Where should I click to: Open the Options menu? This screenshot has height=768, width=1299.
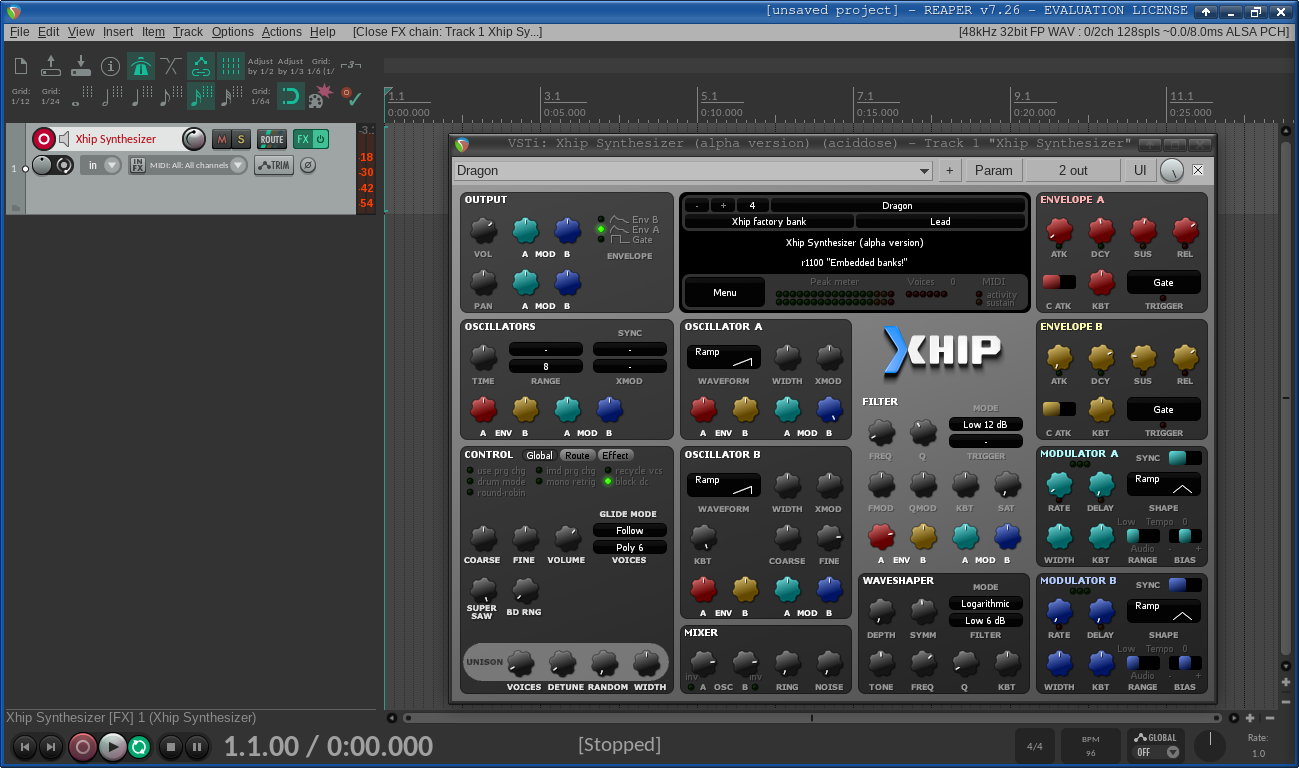[232, 31]
